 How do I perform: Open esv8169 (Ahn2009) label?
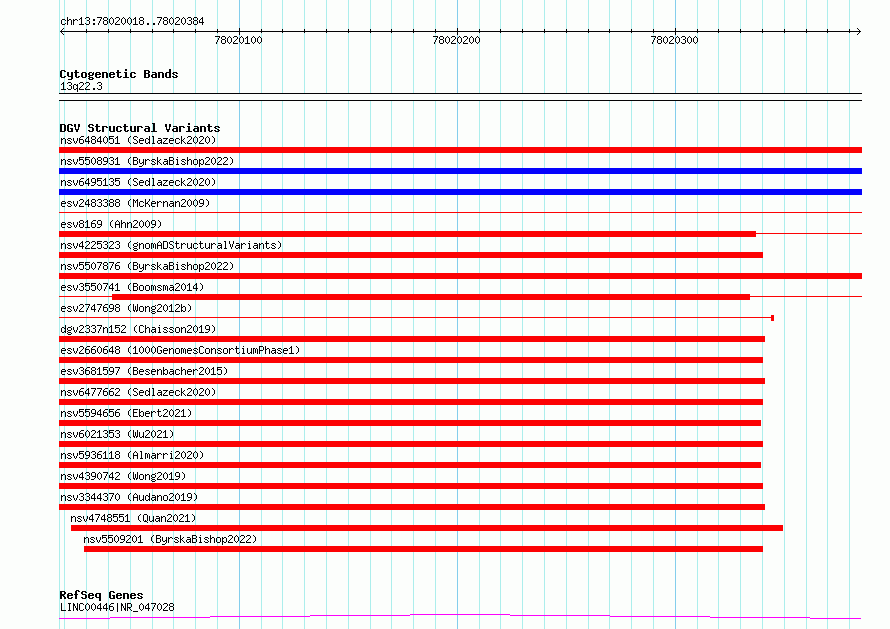click(x=111, y=224)
